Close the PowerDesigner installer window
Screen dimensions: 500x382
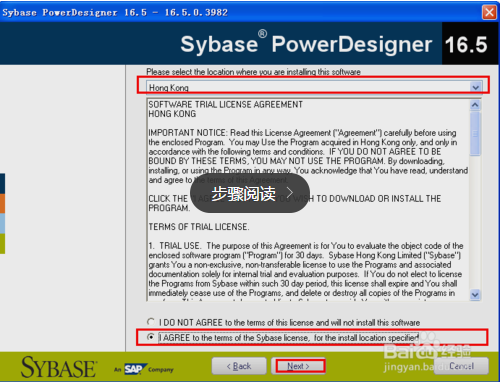coord(489,12)
